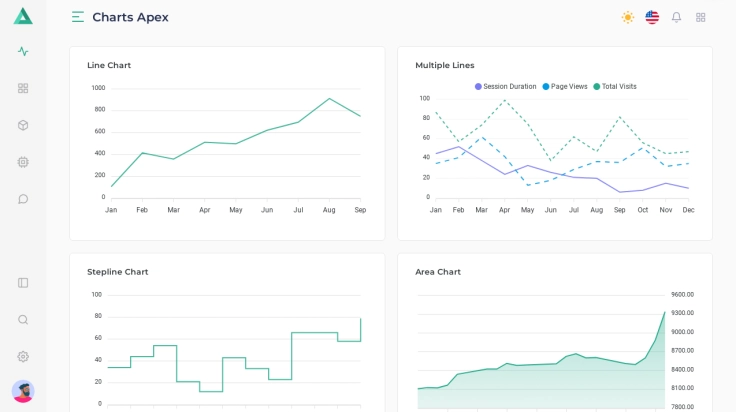736x412 pixels.
Task: Toggle Total Visits series in legend
Action: [x=619, y=87]
